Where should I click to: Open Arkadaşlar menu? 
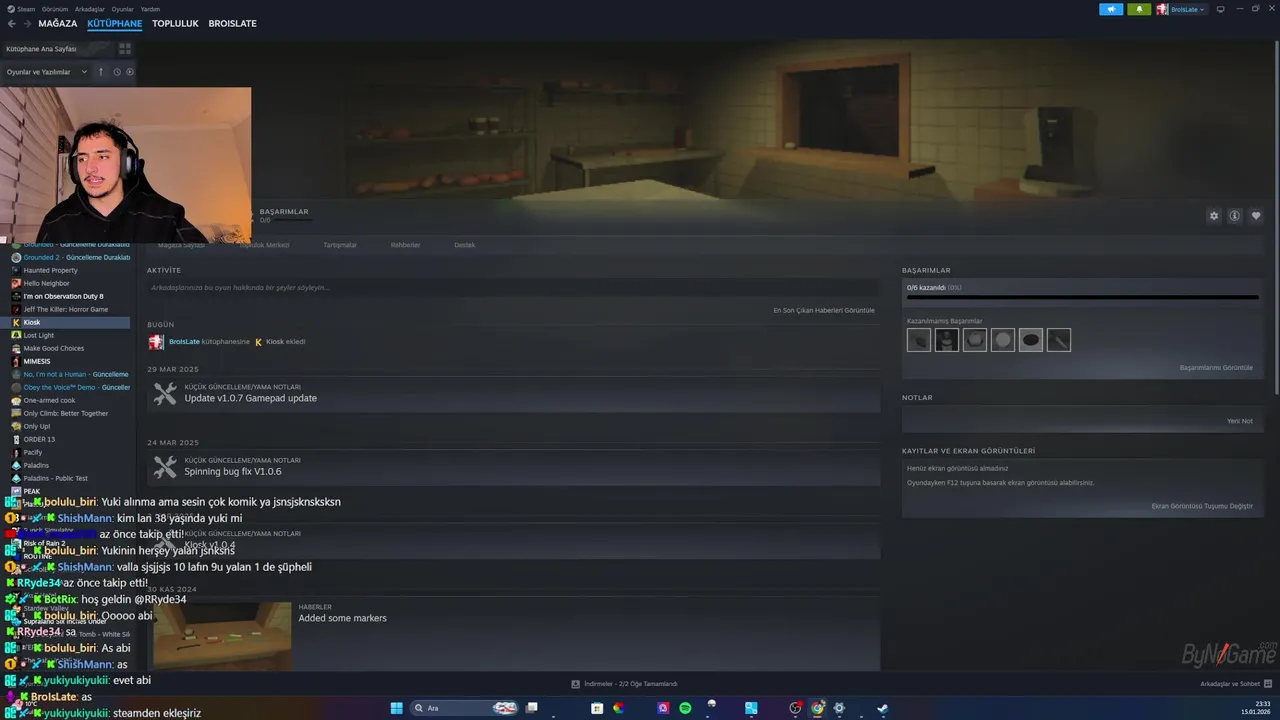89,9
